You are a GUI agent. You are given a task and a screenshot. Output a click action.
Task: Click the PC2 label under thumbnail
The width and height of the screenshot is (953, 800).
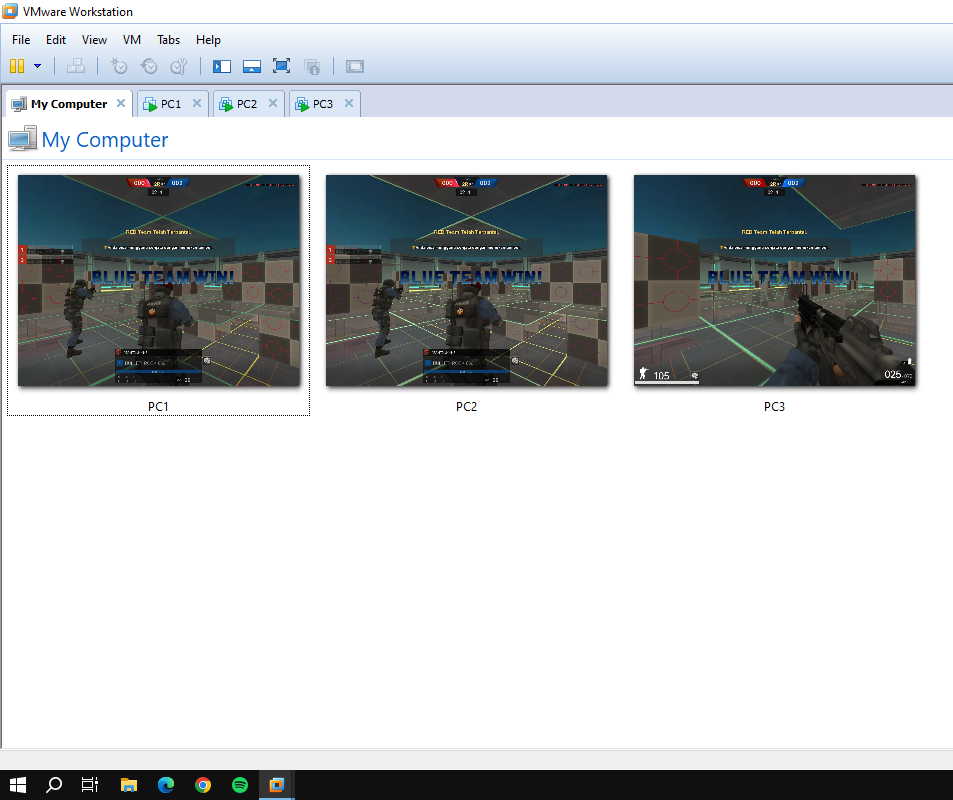pyautogui.click(x=467, y=407)
